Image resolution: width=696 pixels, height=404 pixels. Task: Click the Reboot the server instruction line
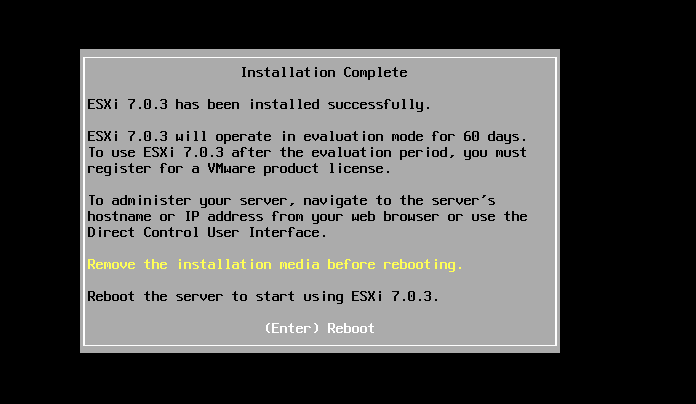pos(263,297)
